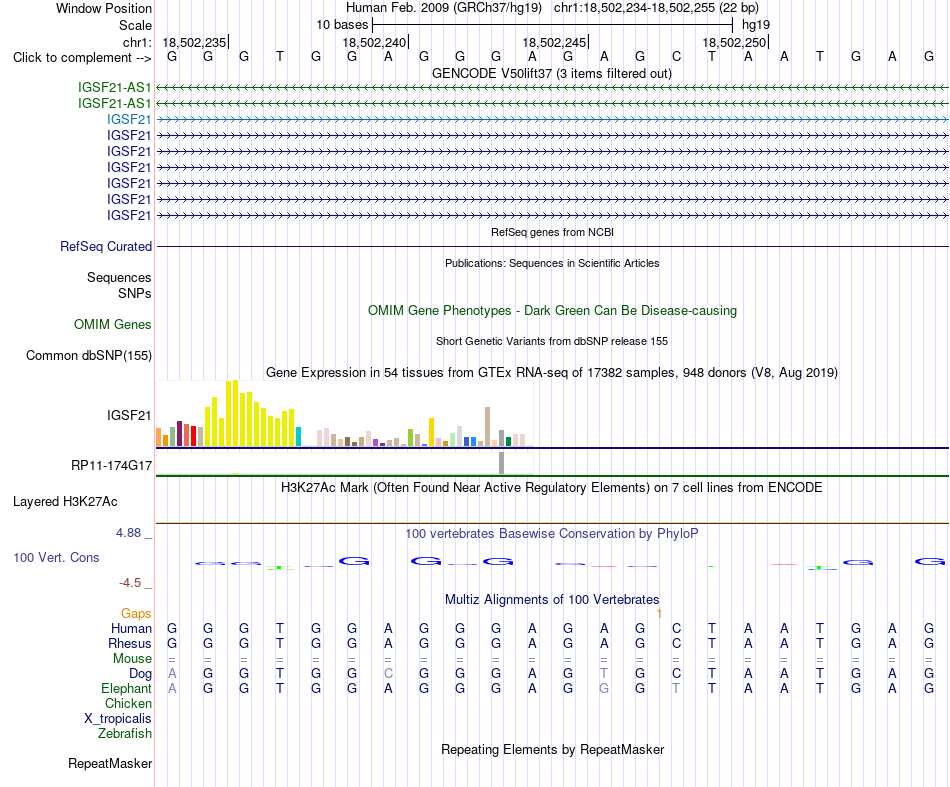The width and height of the screenshot is (950, 787).
Task: Click the Scale label
Action: (135, 25)
